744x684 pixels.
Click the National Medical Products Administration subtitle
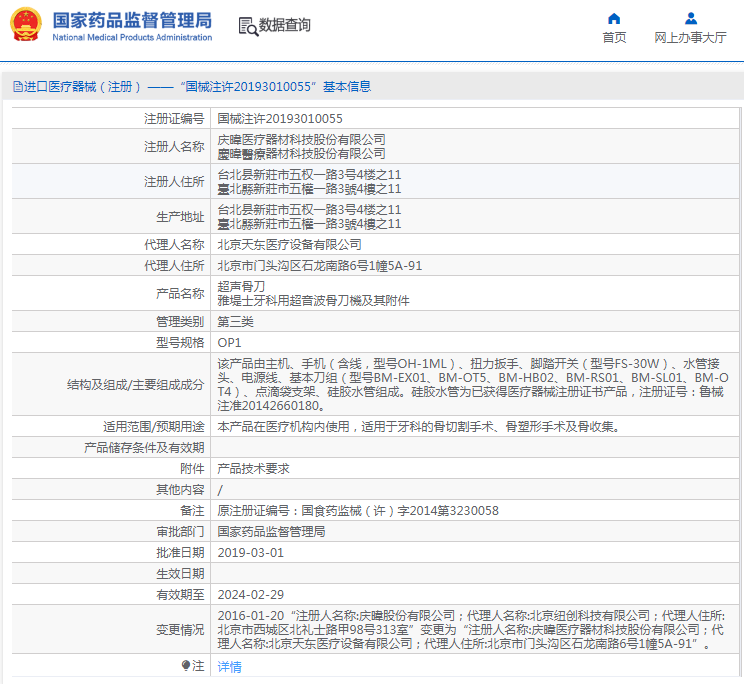click(131, 38)
